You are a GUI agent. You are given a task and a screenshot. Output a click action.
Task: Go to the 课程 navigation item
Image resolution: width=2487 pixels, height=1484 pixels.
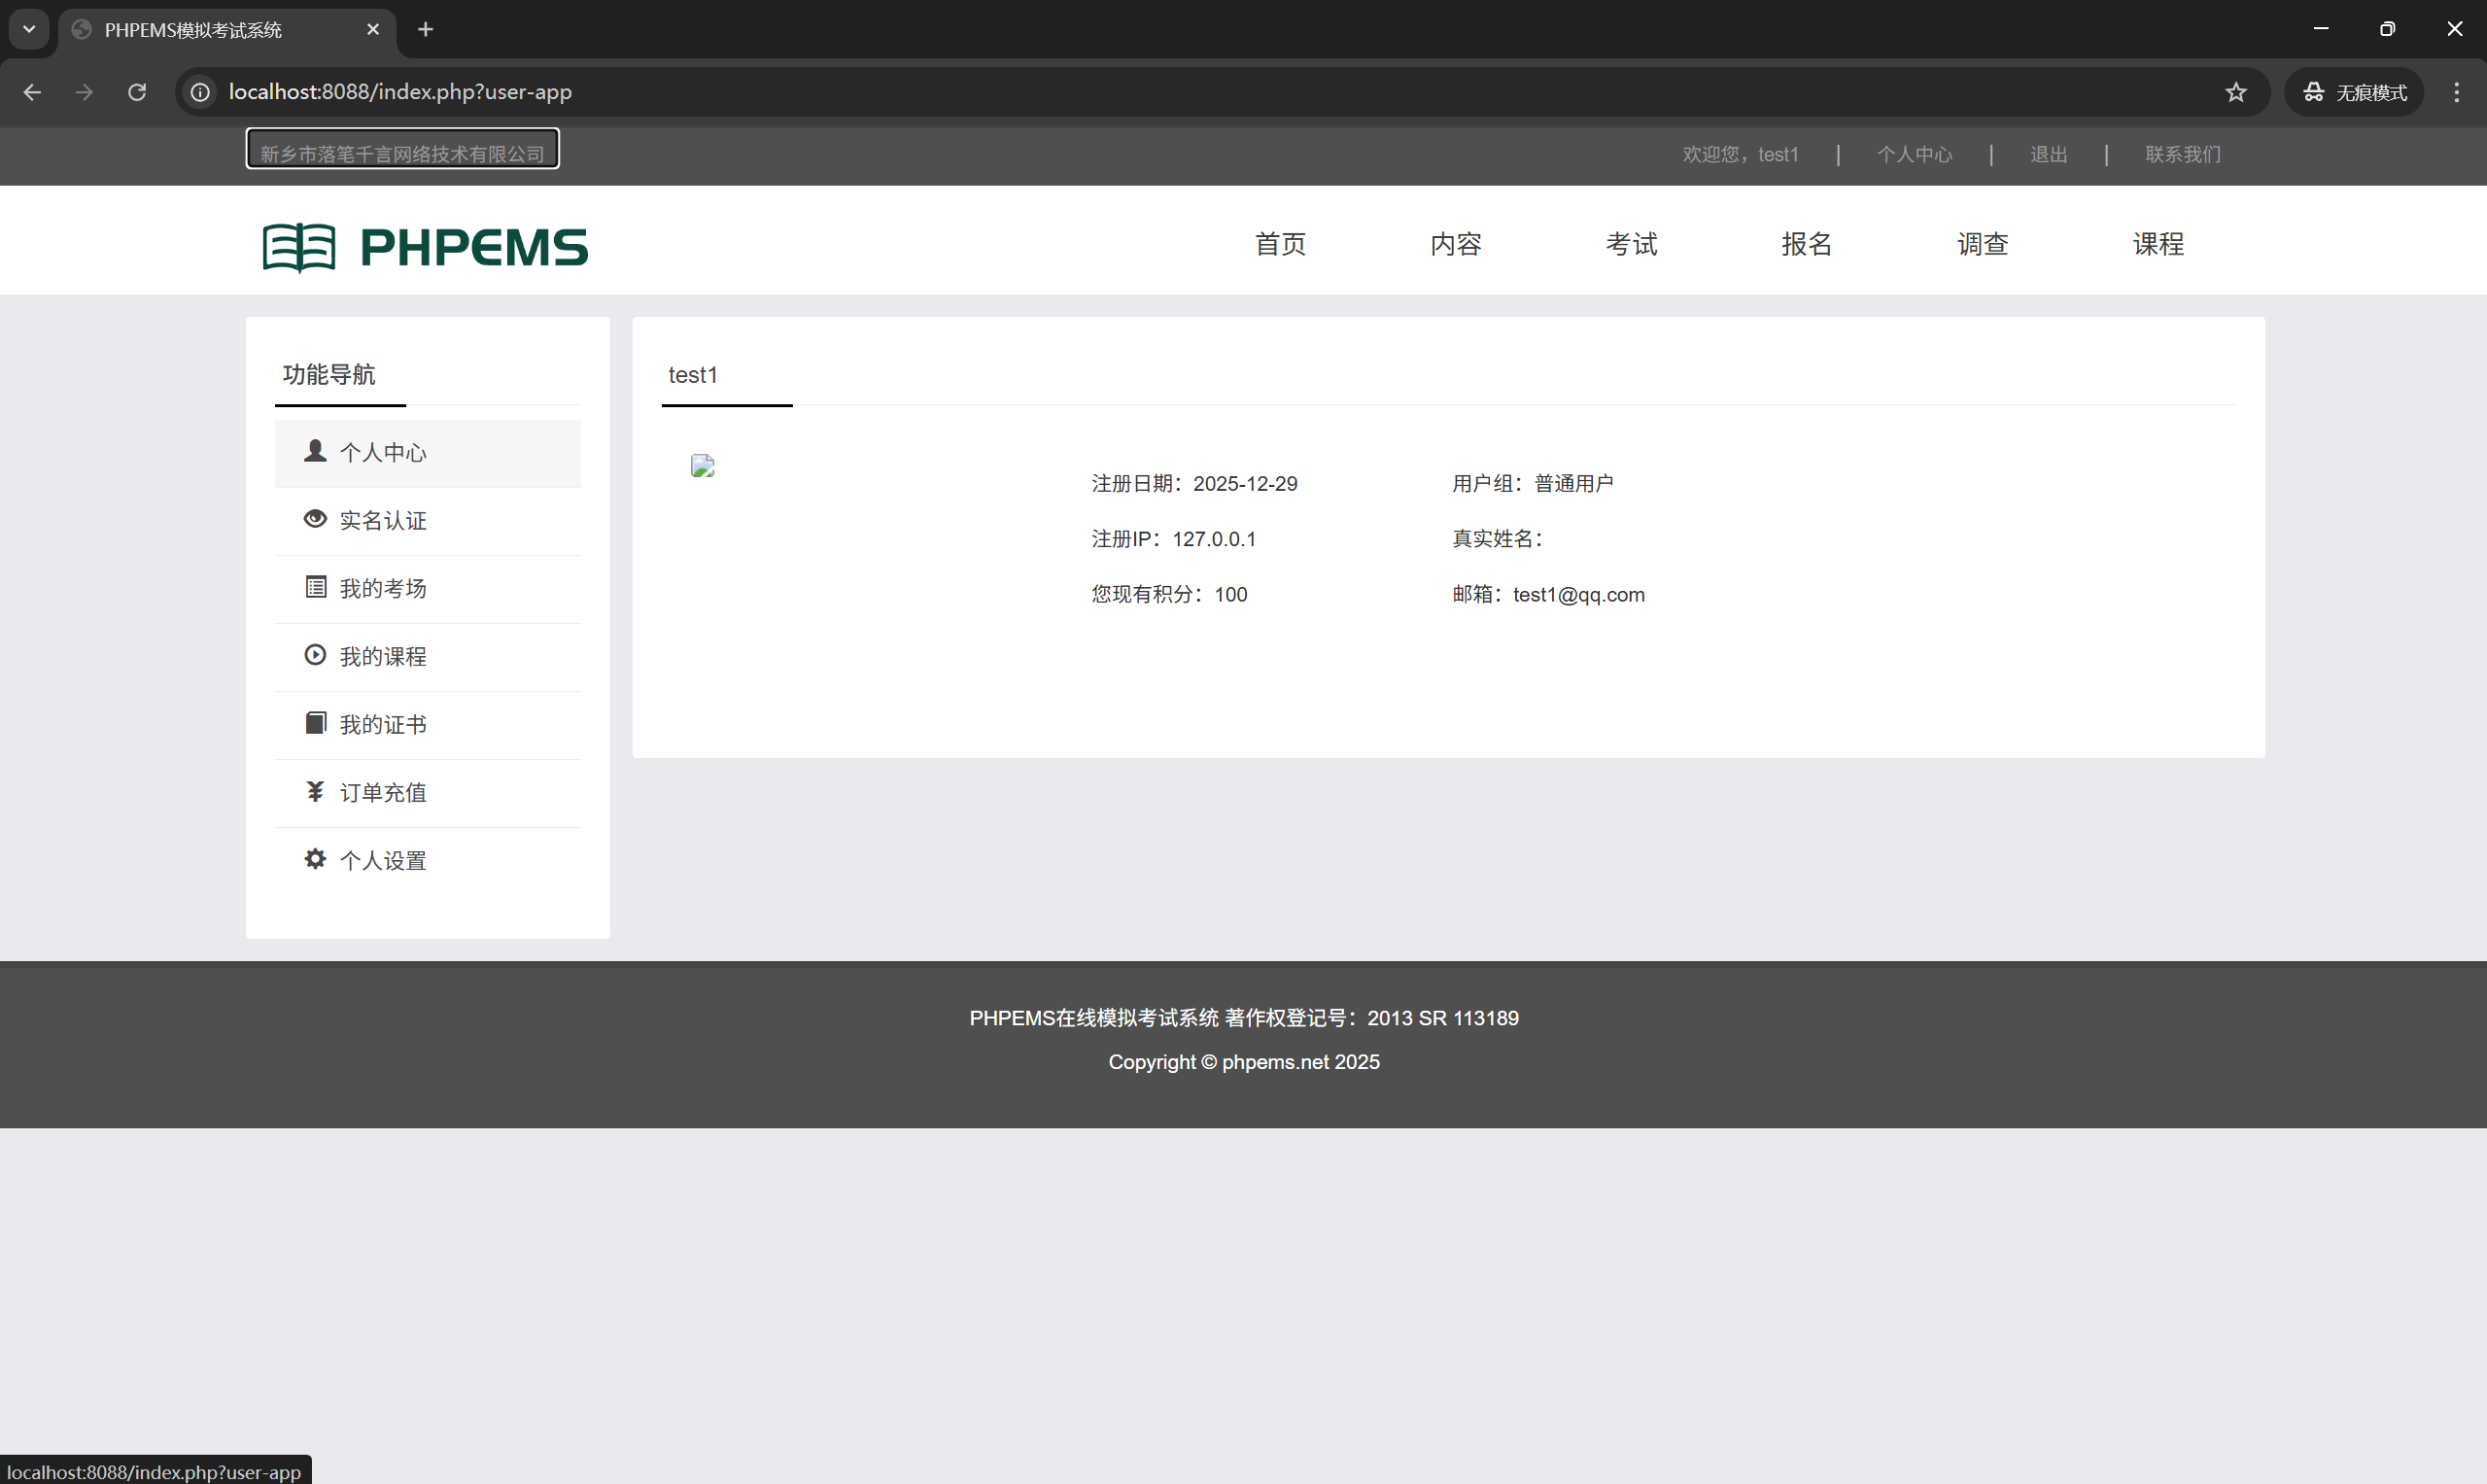coord(2158,244)
